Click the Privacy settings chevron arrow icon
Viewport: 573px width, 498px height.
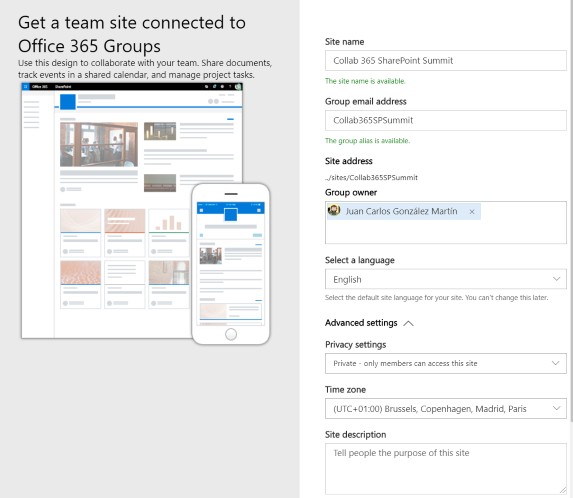[x=556, y=363]
